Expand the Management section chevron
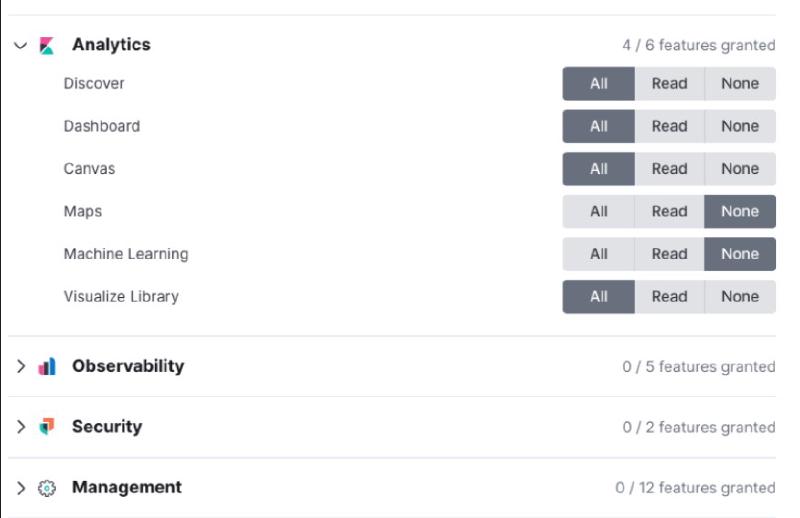The width and height of the screenshot is (800, 518). click(21, 488)
